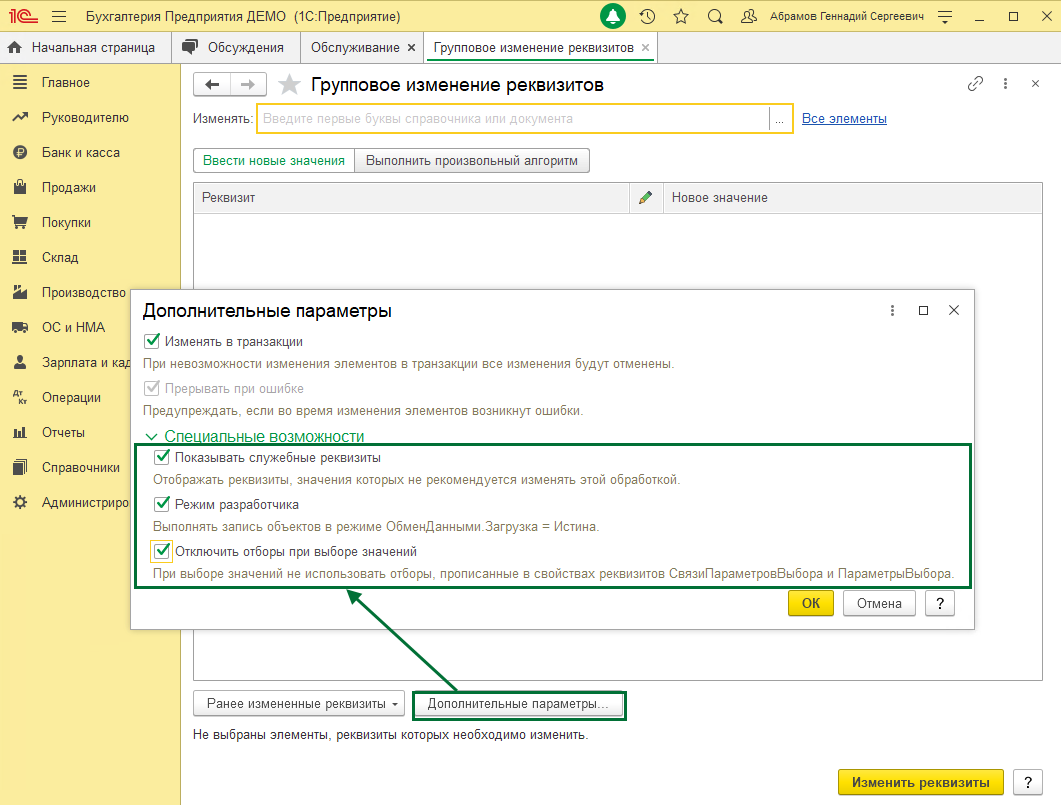Open the Покупки section

(x=66, y=223)
